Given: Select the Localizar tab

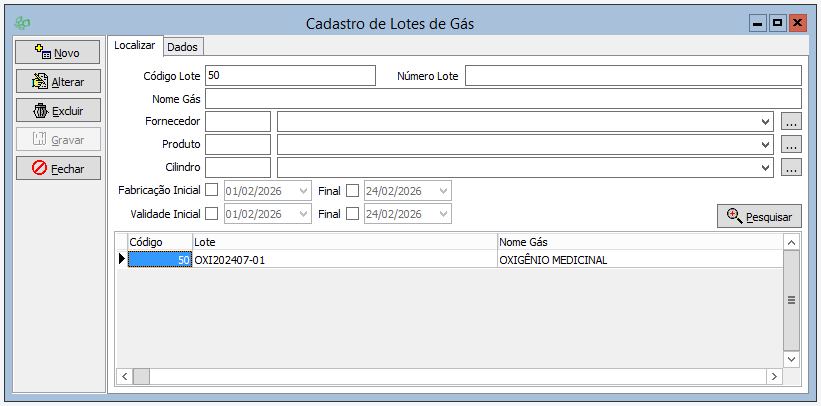Looking at the screenshot, I should [x=134, y=46].
